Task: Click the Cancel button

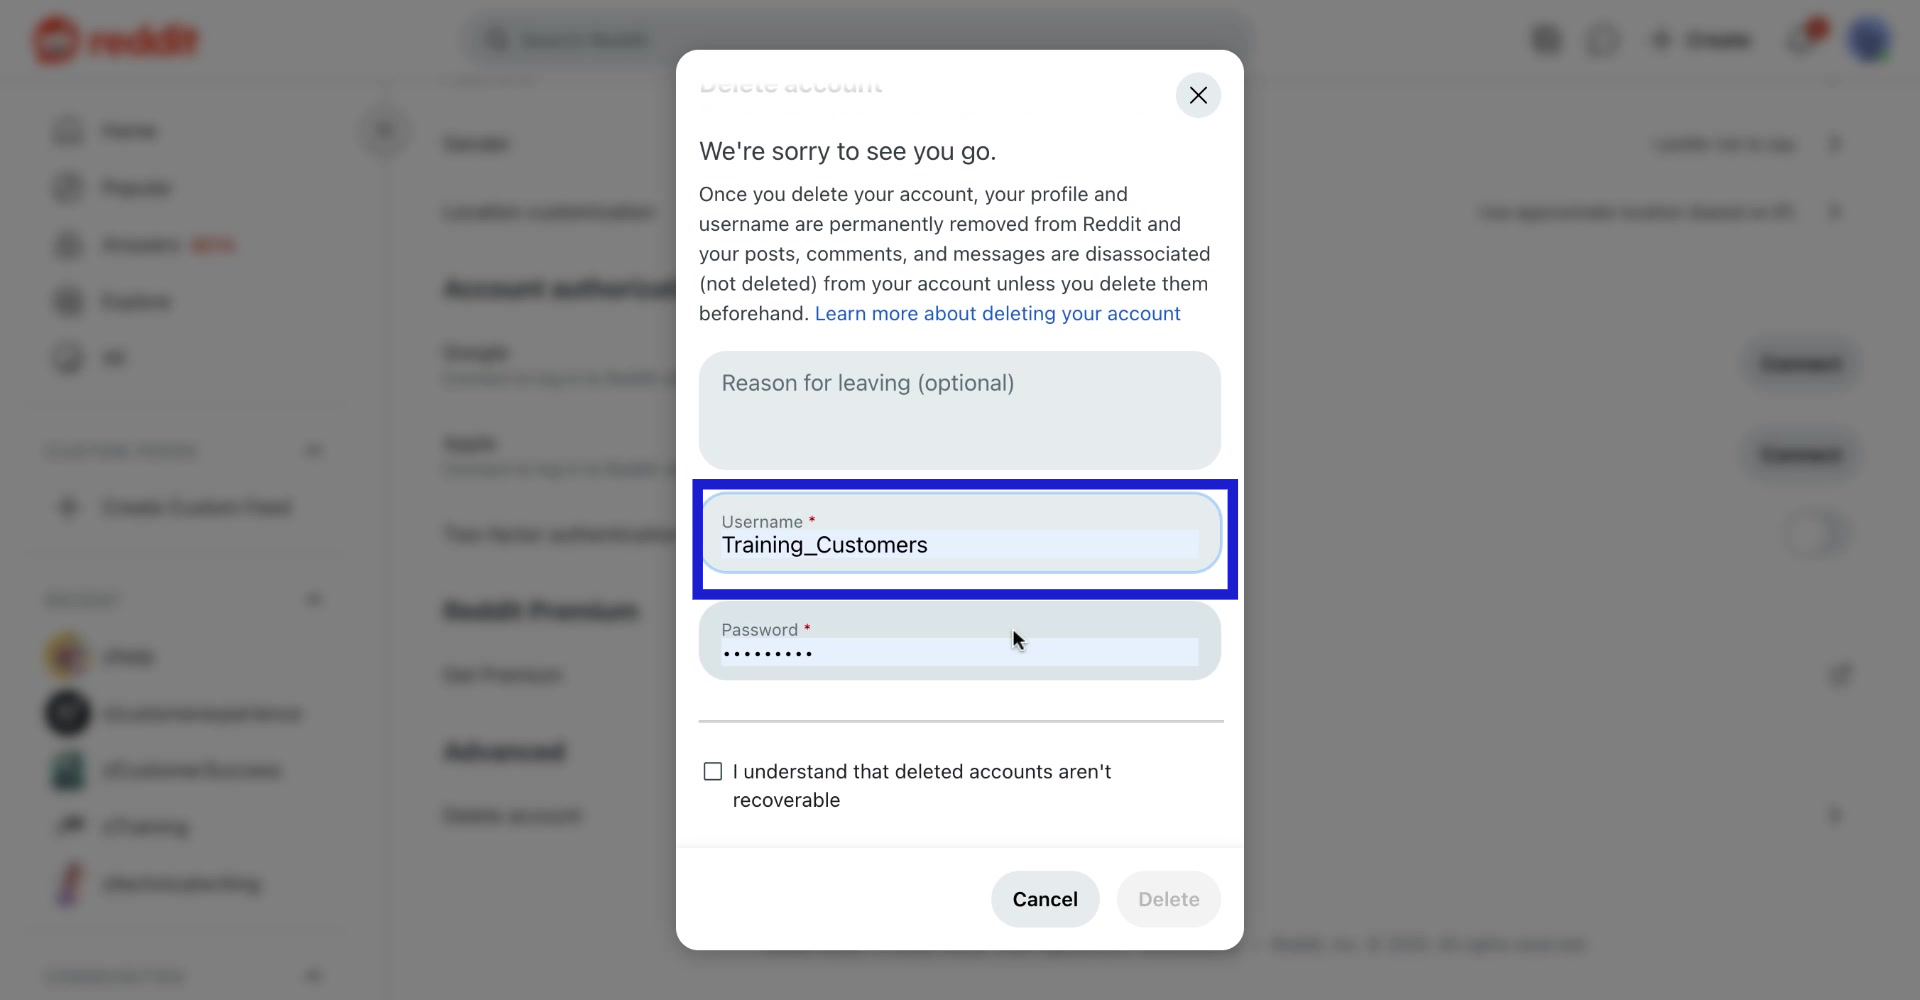Action: (1045, 899)
